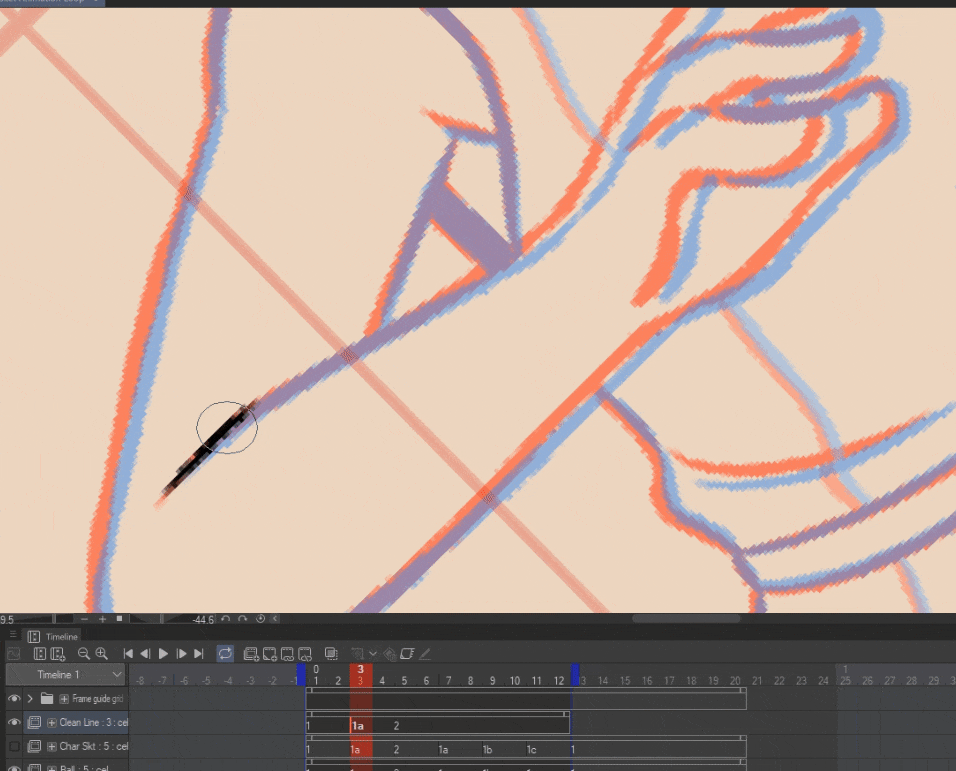Image resolution: width=956 pixels, height=771 pixels.
Task: Expand the Frame guide grid folder chevron
Action: click(30, 698)
